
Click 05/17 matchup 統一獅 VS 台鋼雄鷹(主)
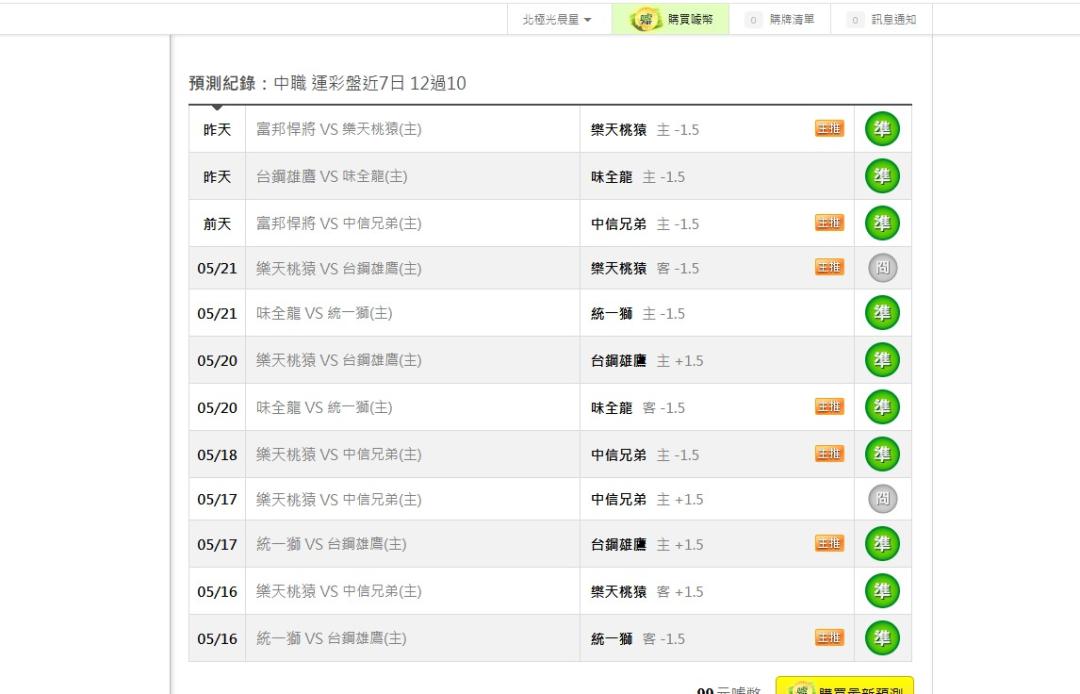click(331, 544)
